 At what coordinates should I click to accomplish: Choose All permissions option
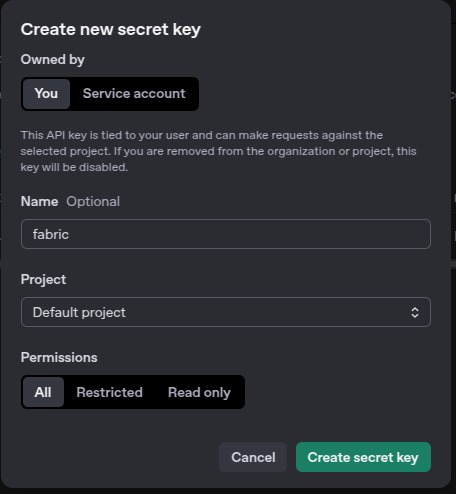[x=43, y=392]
